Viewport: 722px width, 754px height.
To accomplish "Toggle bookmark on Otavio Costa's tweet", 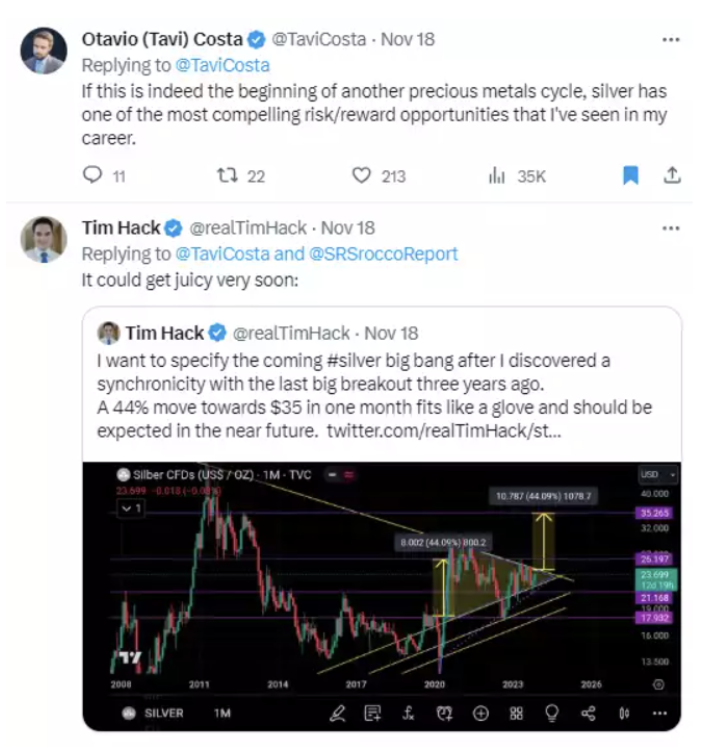I will [x=630, y=176].
